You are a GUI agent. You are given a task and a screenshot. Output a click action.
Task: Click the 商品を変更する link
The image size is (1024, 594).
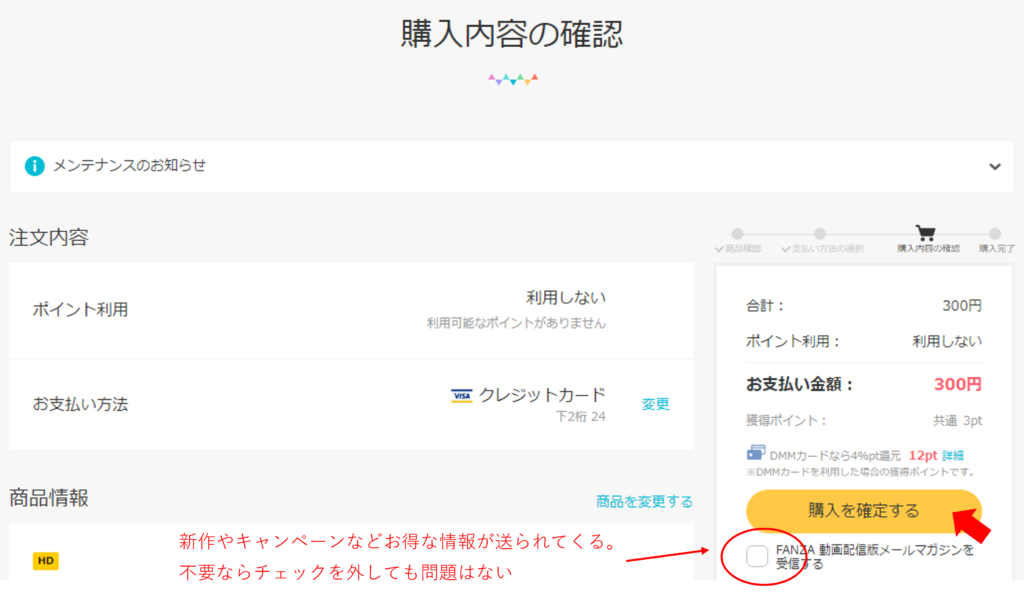[x=644, y=501]
